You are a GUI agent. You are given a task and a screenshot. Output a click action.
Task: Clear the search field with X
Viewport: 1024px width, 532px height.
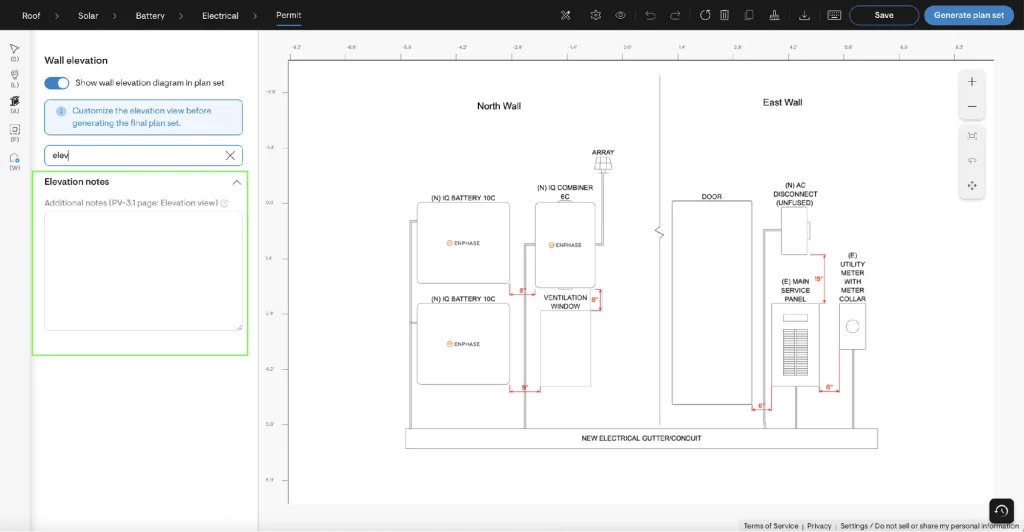pyautogui.click(x=230, y=156)
